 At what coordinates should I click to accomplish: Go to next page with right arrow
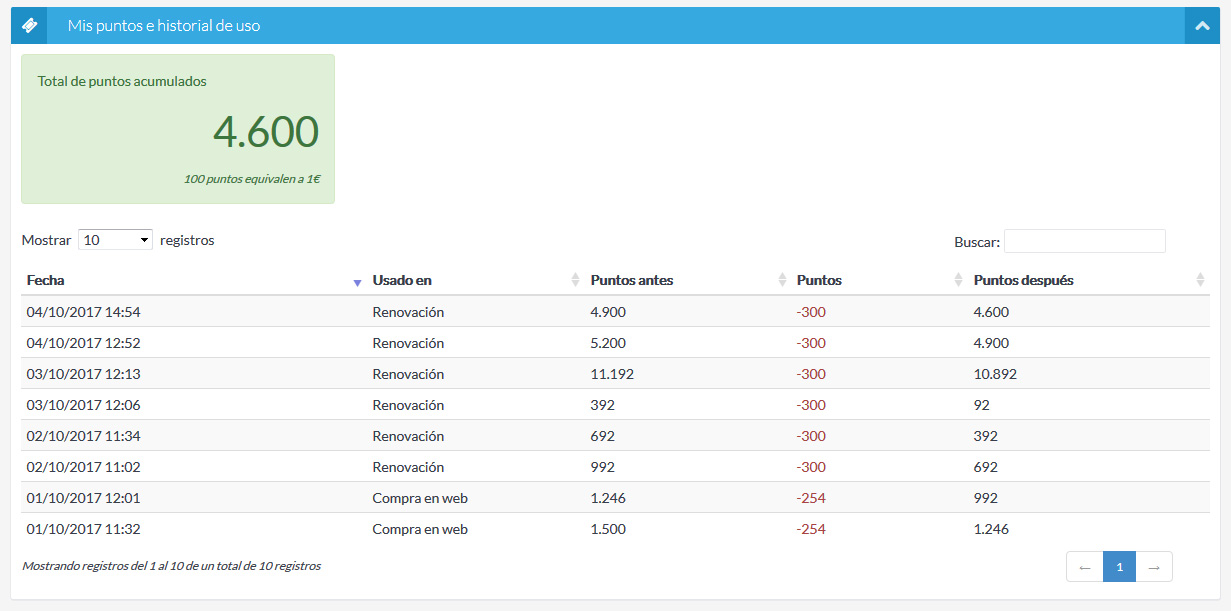click(1154, 567)
